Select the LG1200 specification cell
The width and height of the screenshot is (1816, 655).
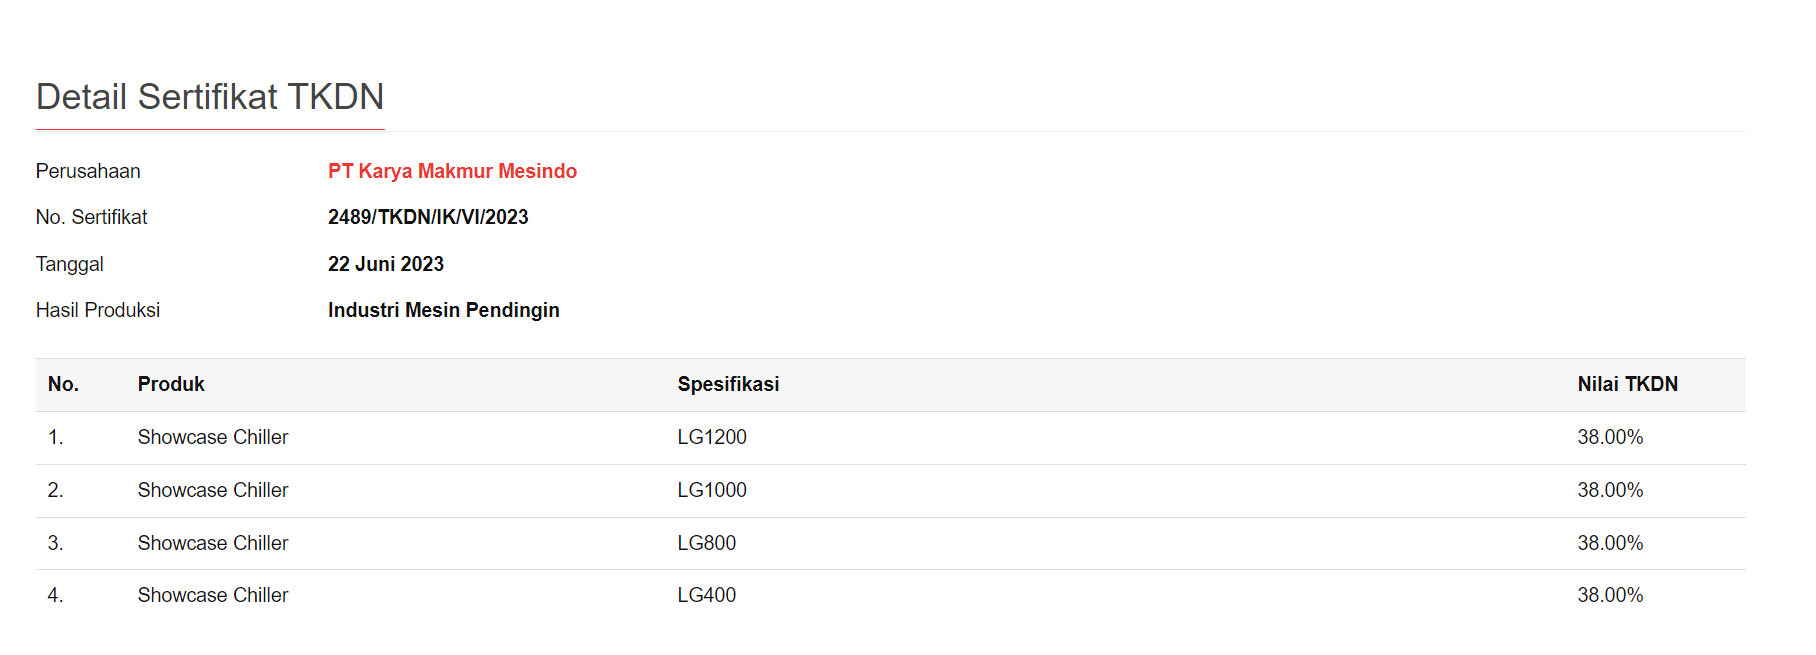tap(712, 437)
